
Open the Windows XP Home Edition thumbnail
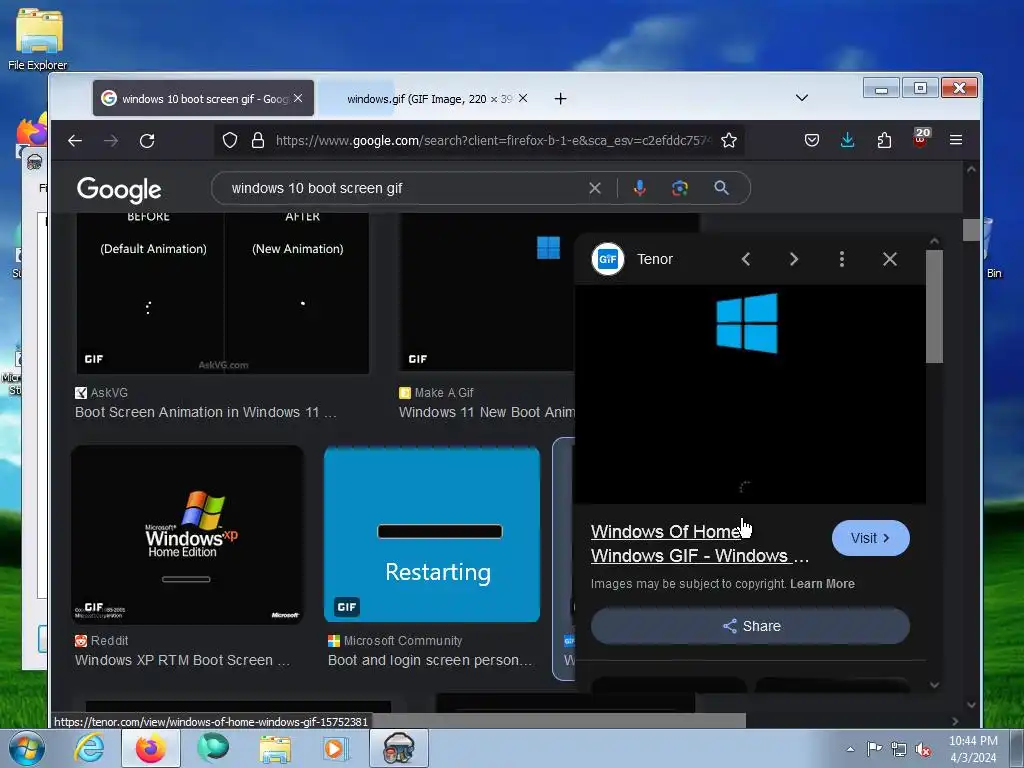(187, 535)
